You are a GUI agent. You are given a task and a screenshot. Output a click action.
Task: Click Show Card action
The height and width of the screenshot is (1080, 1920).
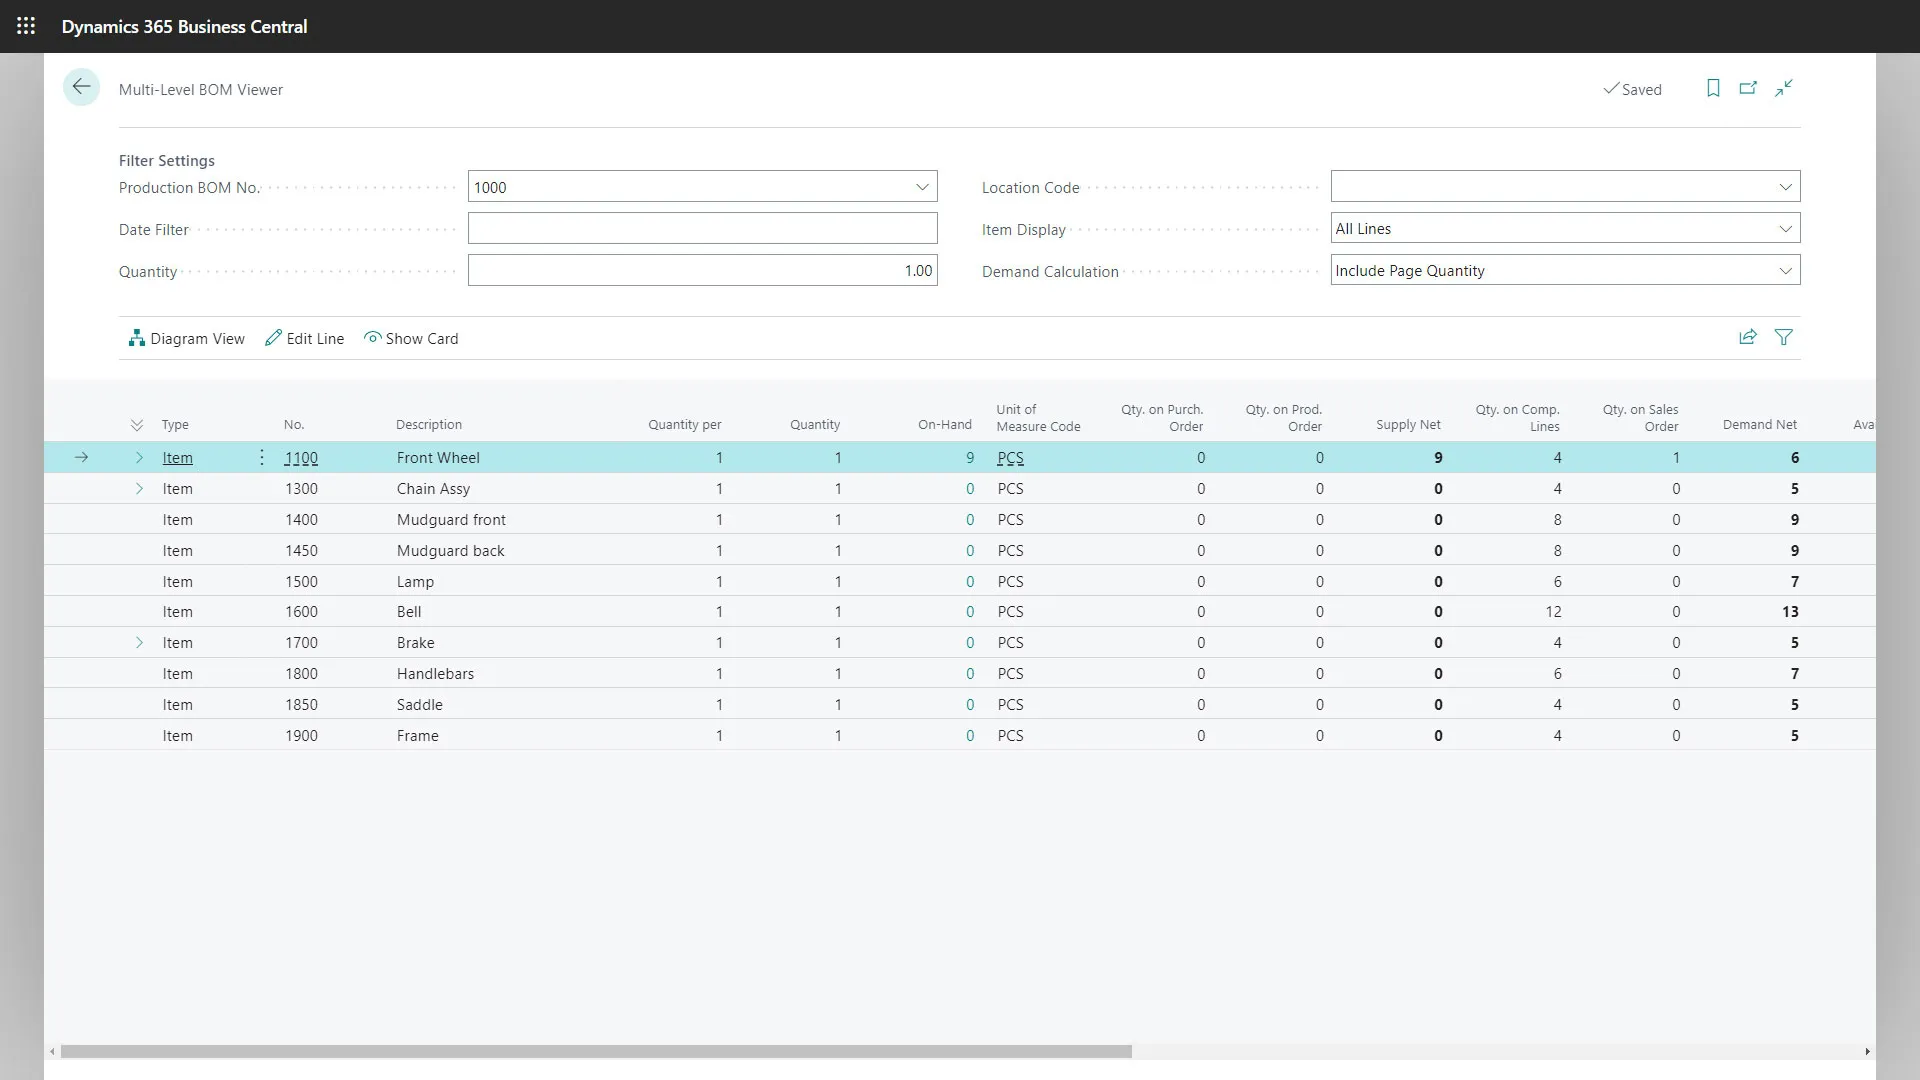point(411,339)
